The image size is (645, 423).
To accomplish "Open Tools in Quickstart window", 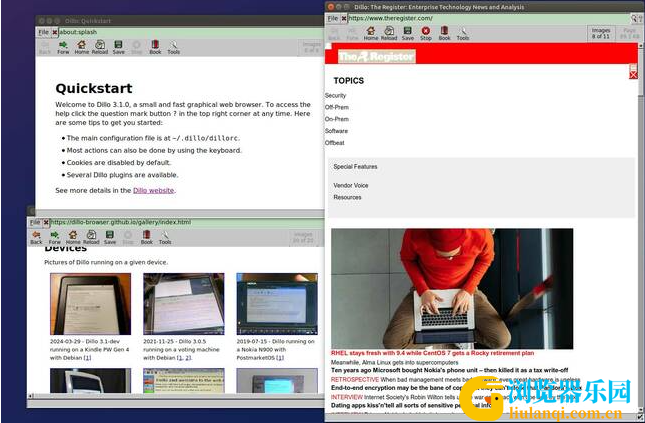I will click(174, 45).
